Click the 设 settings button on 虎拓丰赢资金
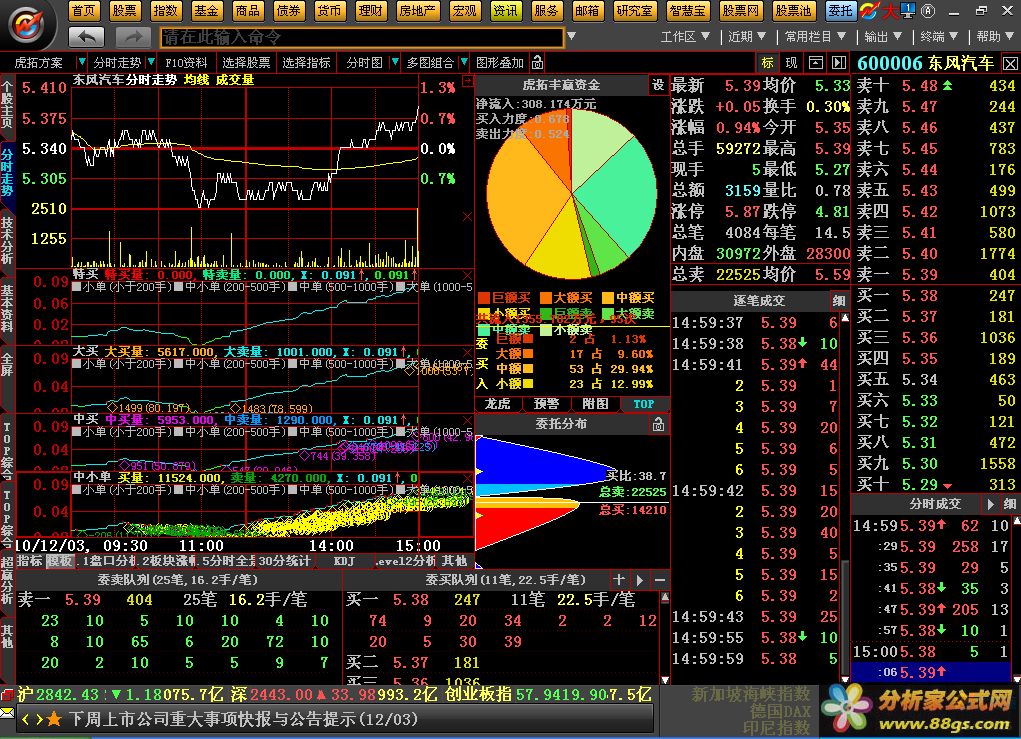 pos(658,85)
